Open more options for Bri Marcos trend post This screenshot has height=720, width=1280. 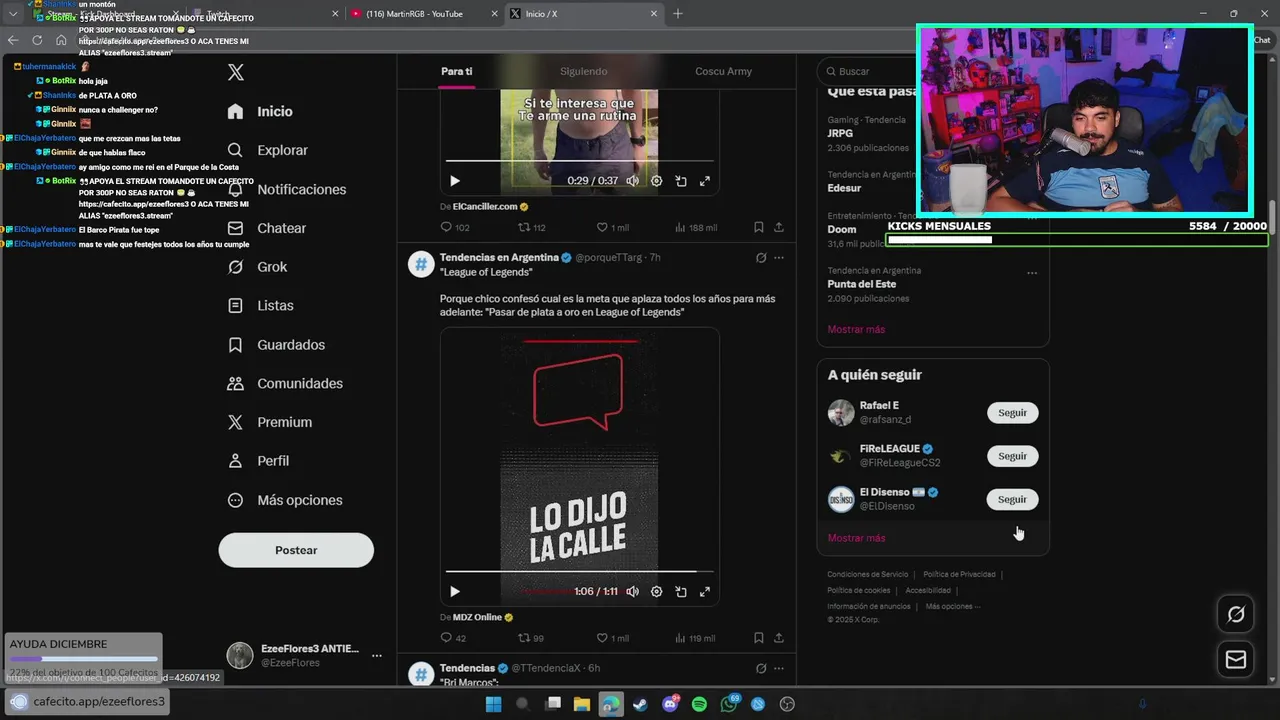[x=779, y=668]
